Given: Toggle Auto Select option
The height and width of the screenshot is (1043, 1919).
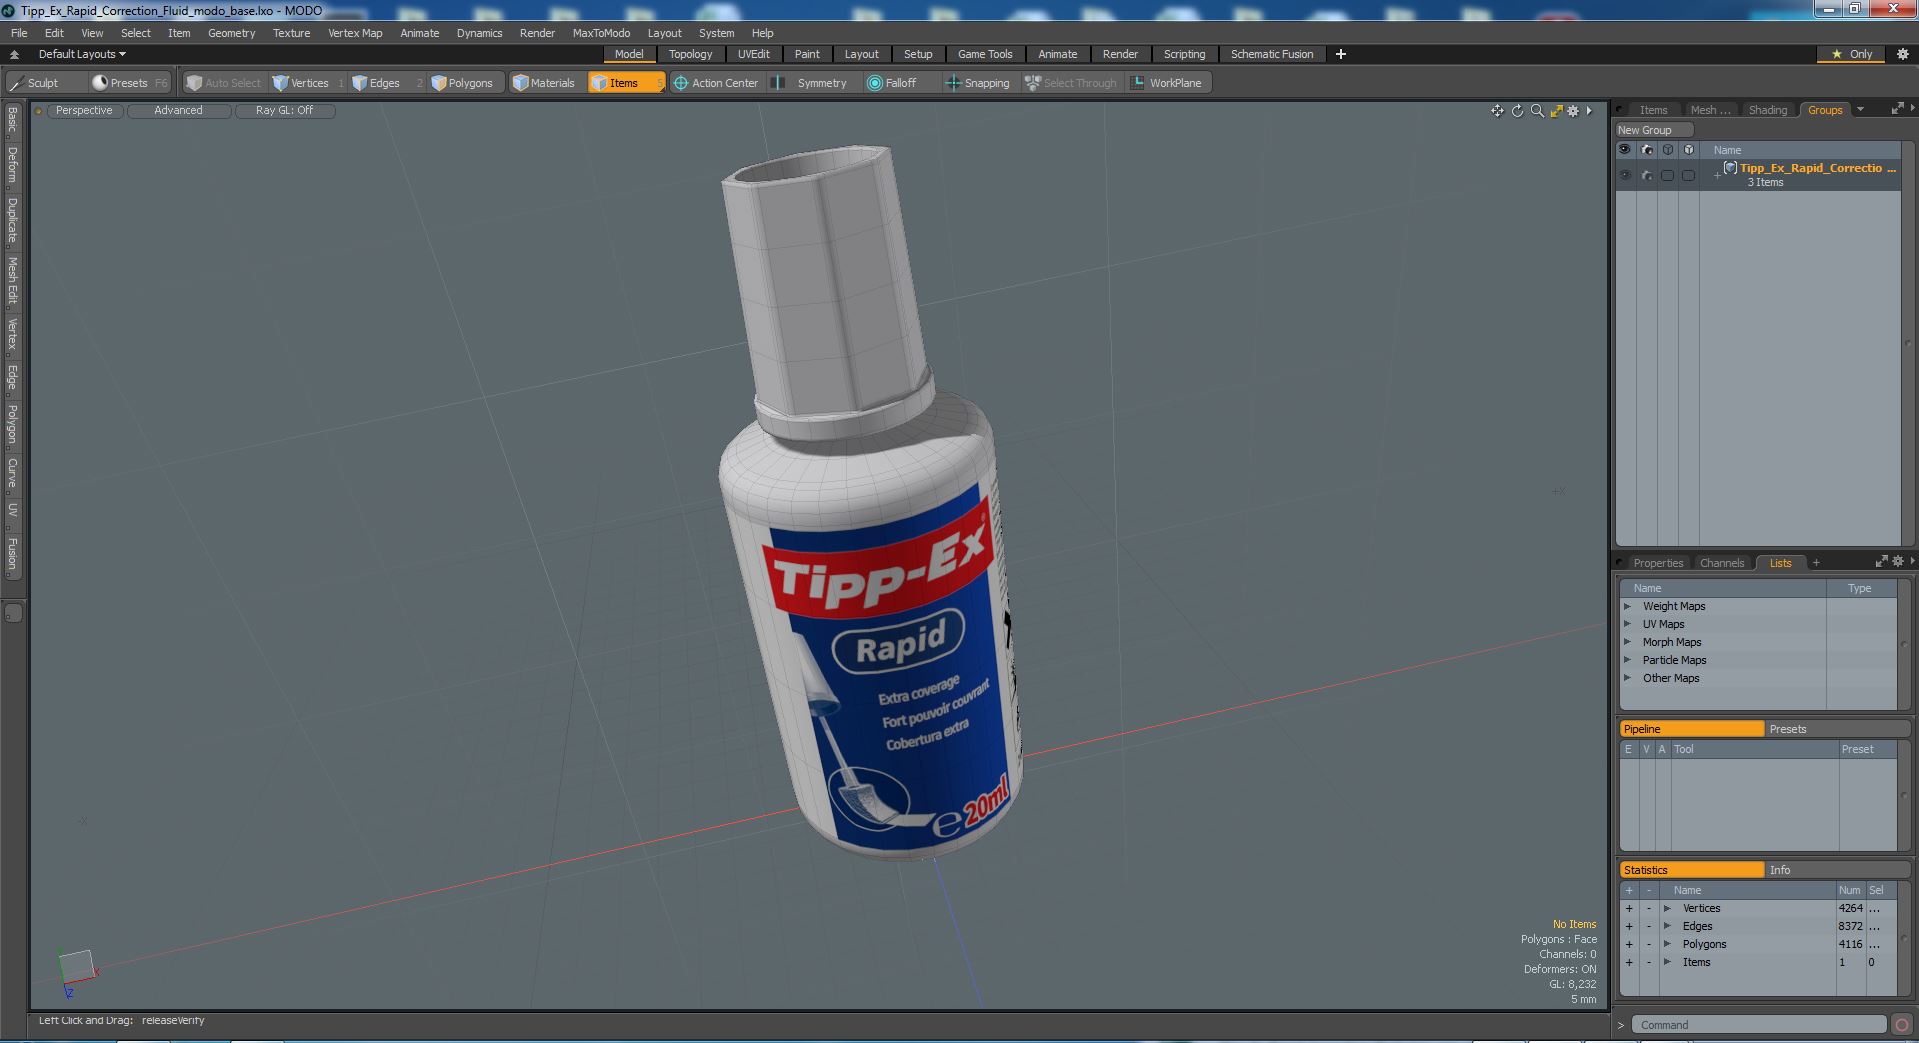Looking at the screenshot, I should 223,83.
